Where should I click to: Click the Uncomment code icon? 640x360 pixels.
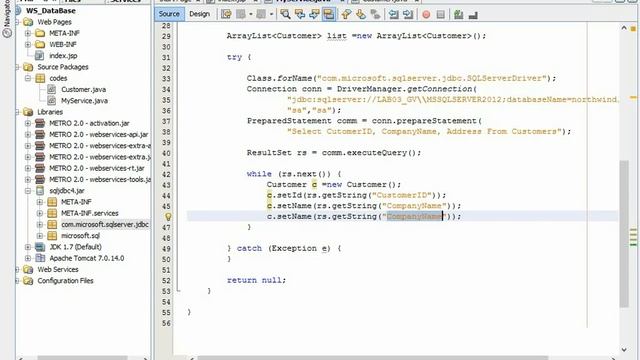(x=473, y=15)
